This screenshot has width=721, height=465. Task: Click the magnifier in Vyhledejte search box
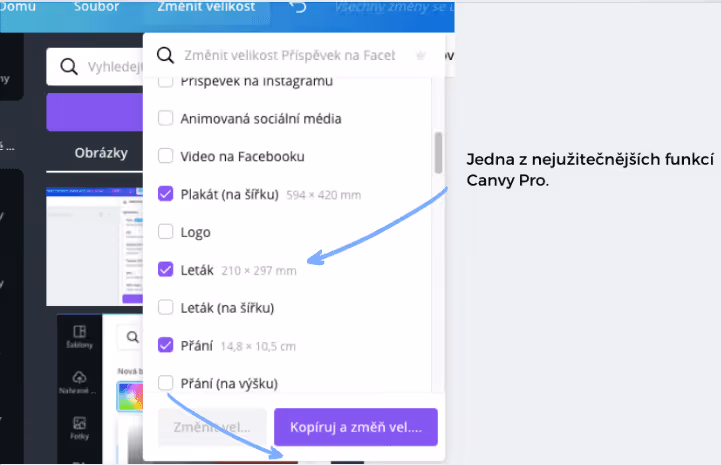[x=69, y=67]
